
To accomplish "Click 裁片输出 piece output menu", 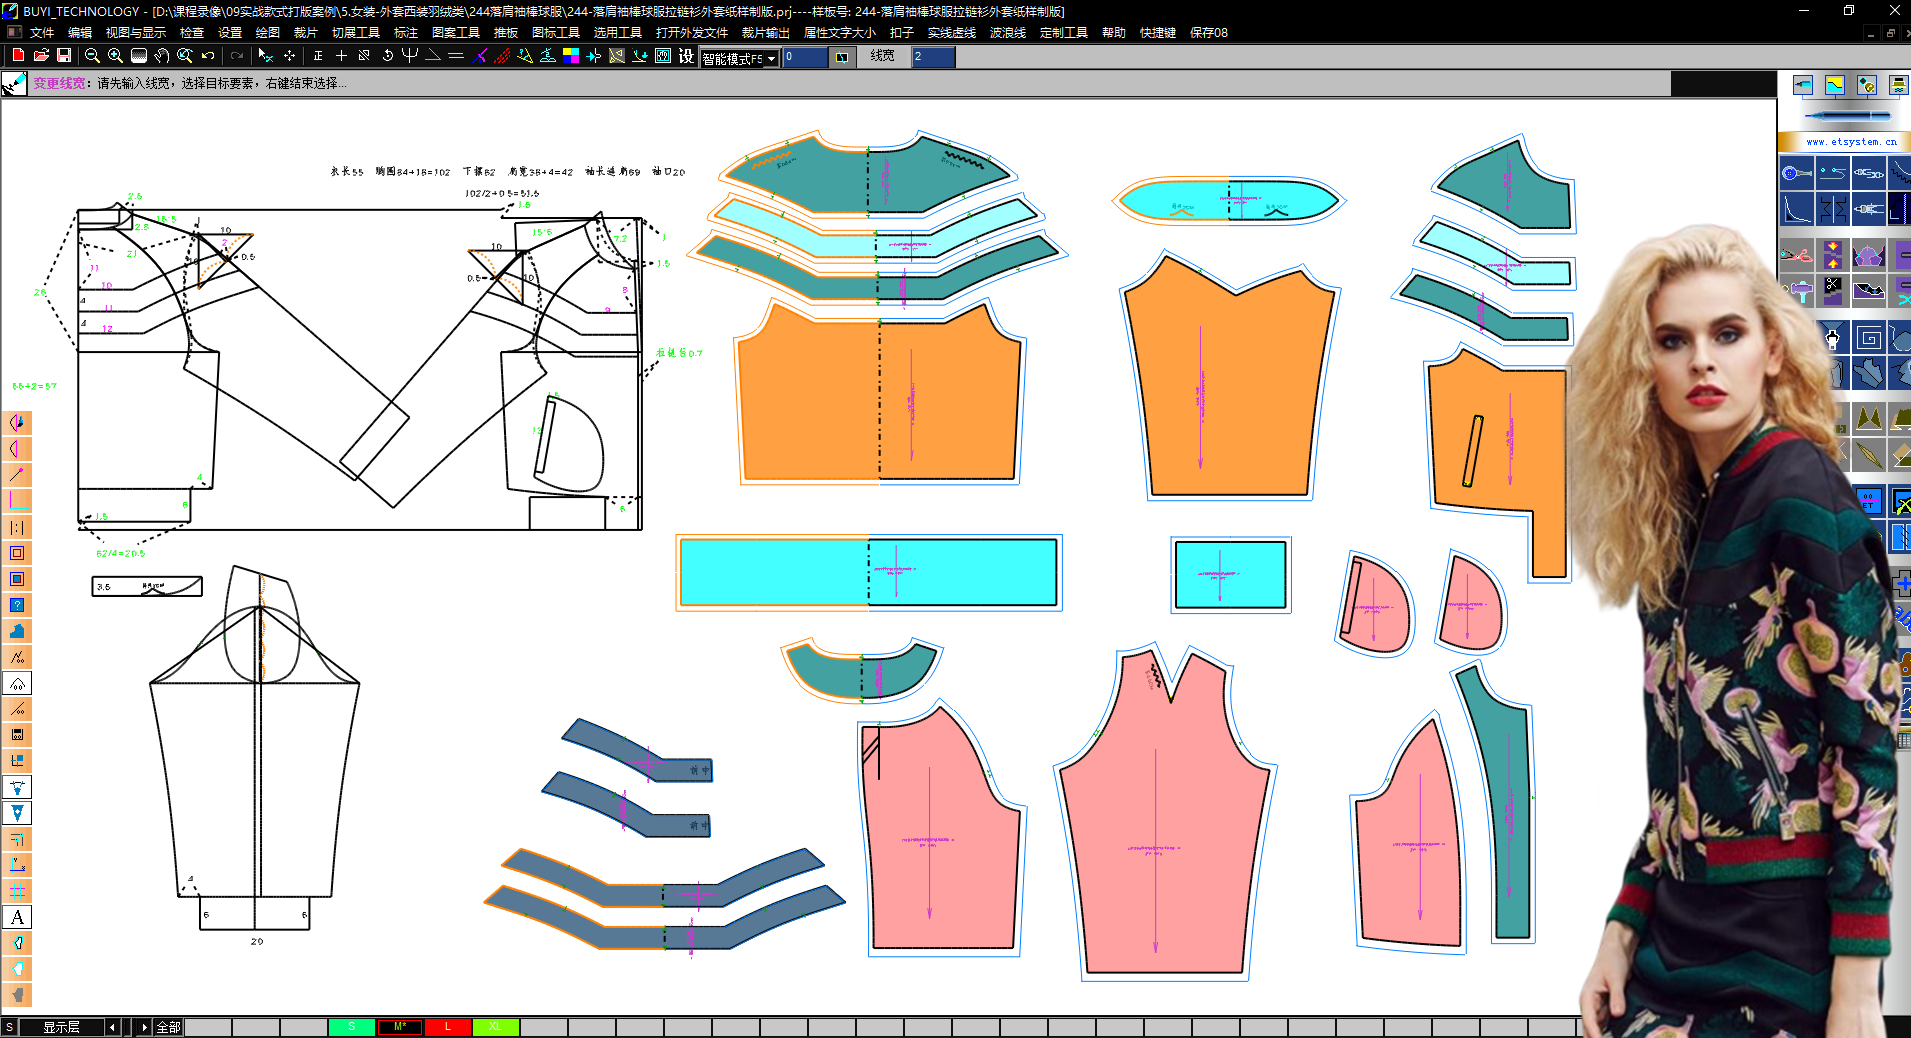I will tap(766, 32).
